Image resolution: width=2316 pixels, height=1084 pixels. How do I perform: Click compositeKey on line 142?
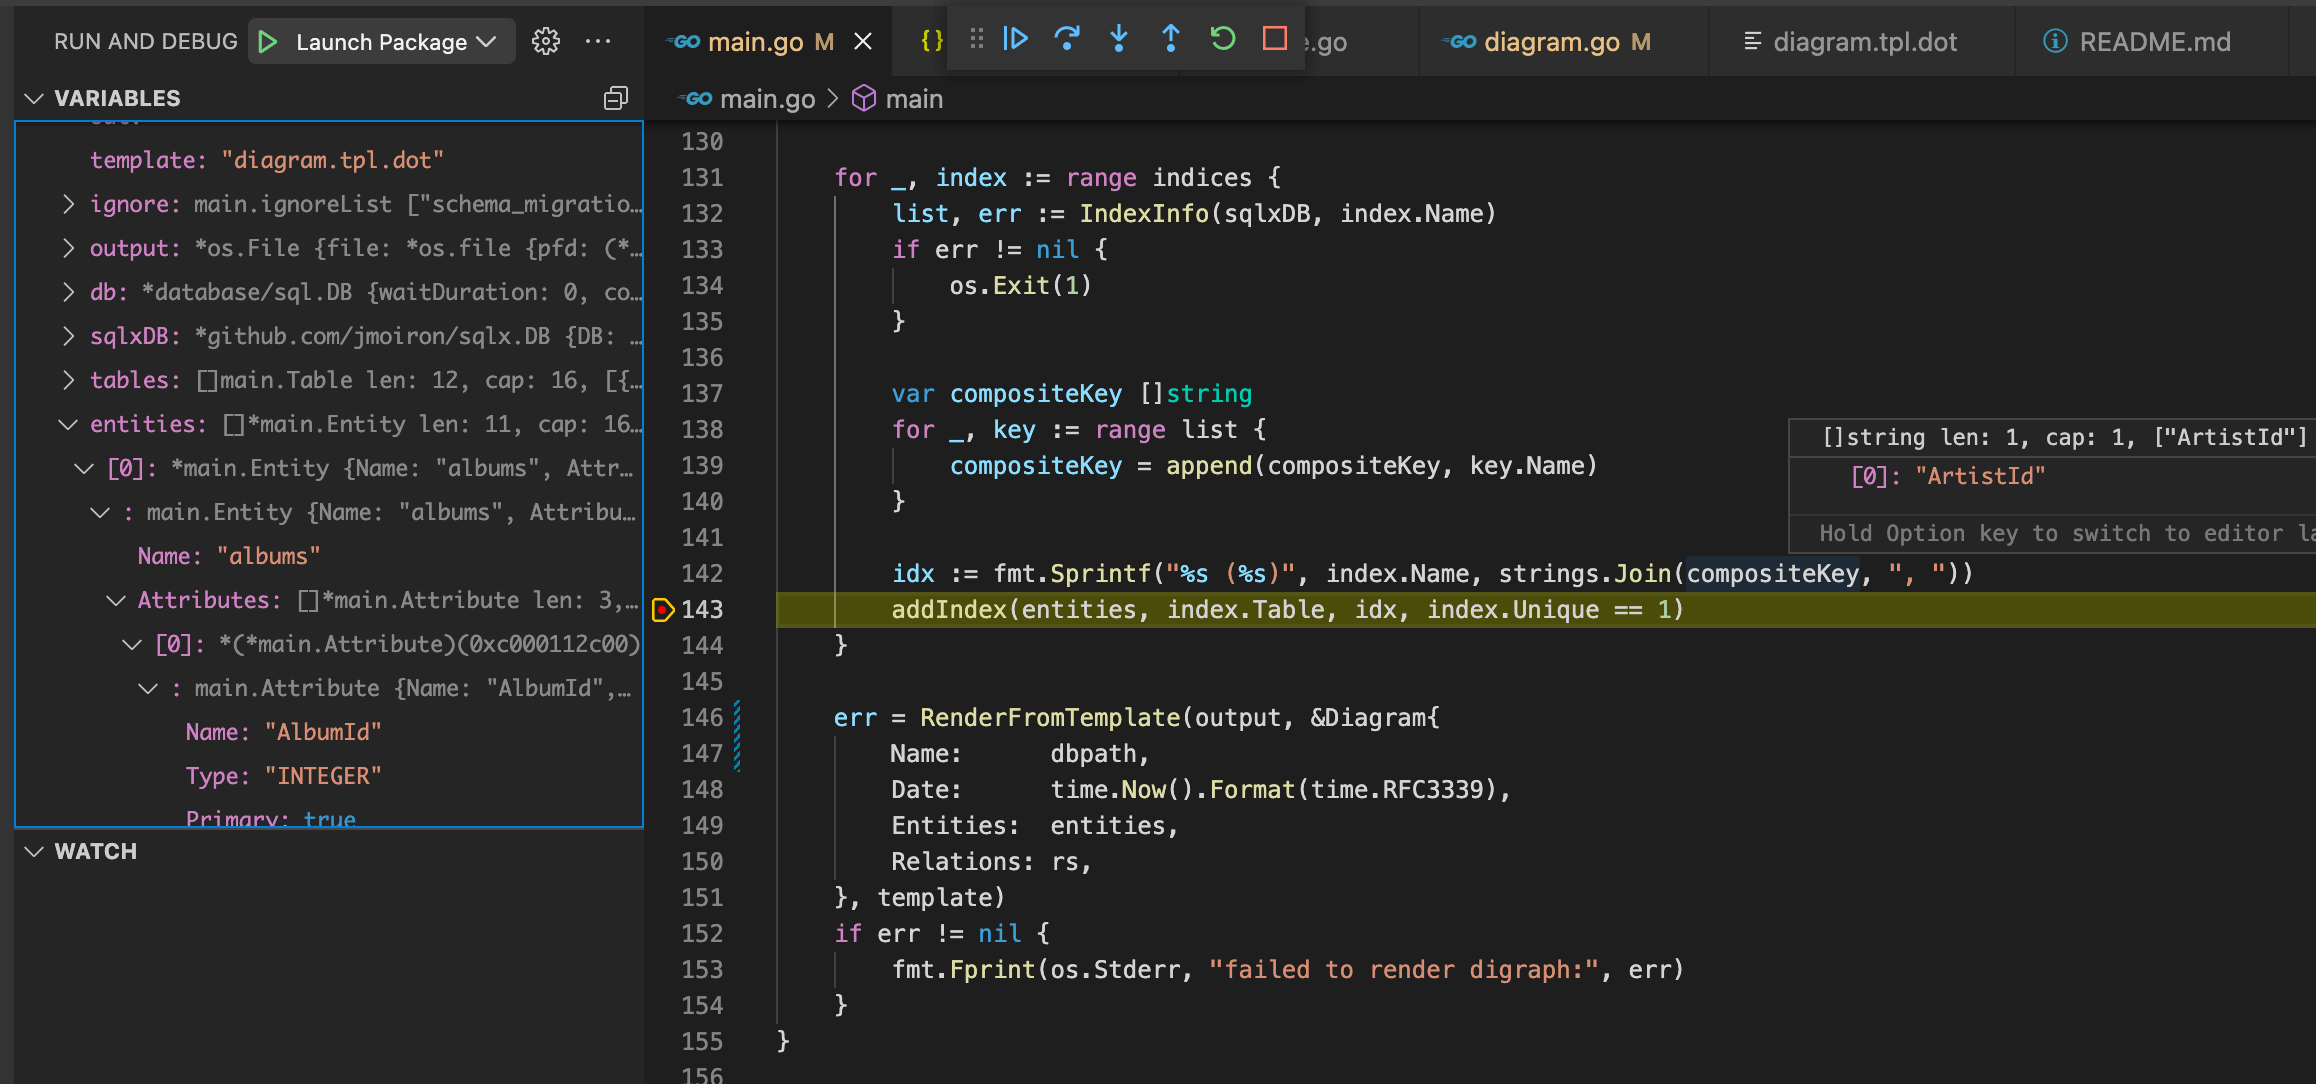(1772, 574)
